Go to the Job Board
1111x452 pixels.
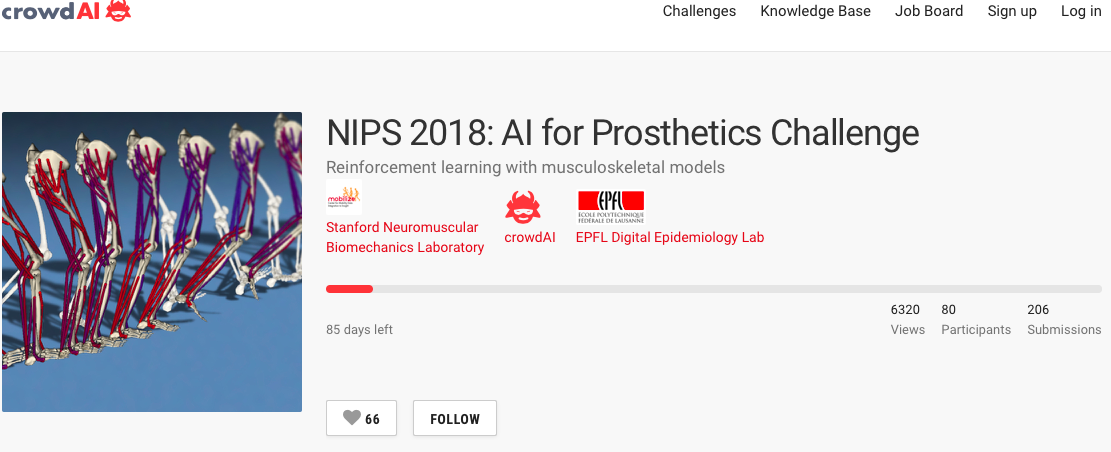click(x=929, y=12)
